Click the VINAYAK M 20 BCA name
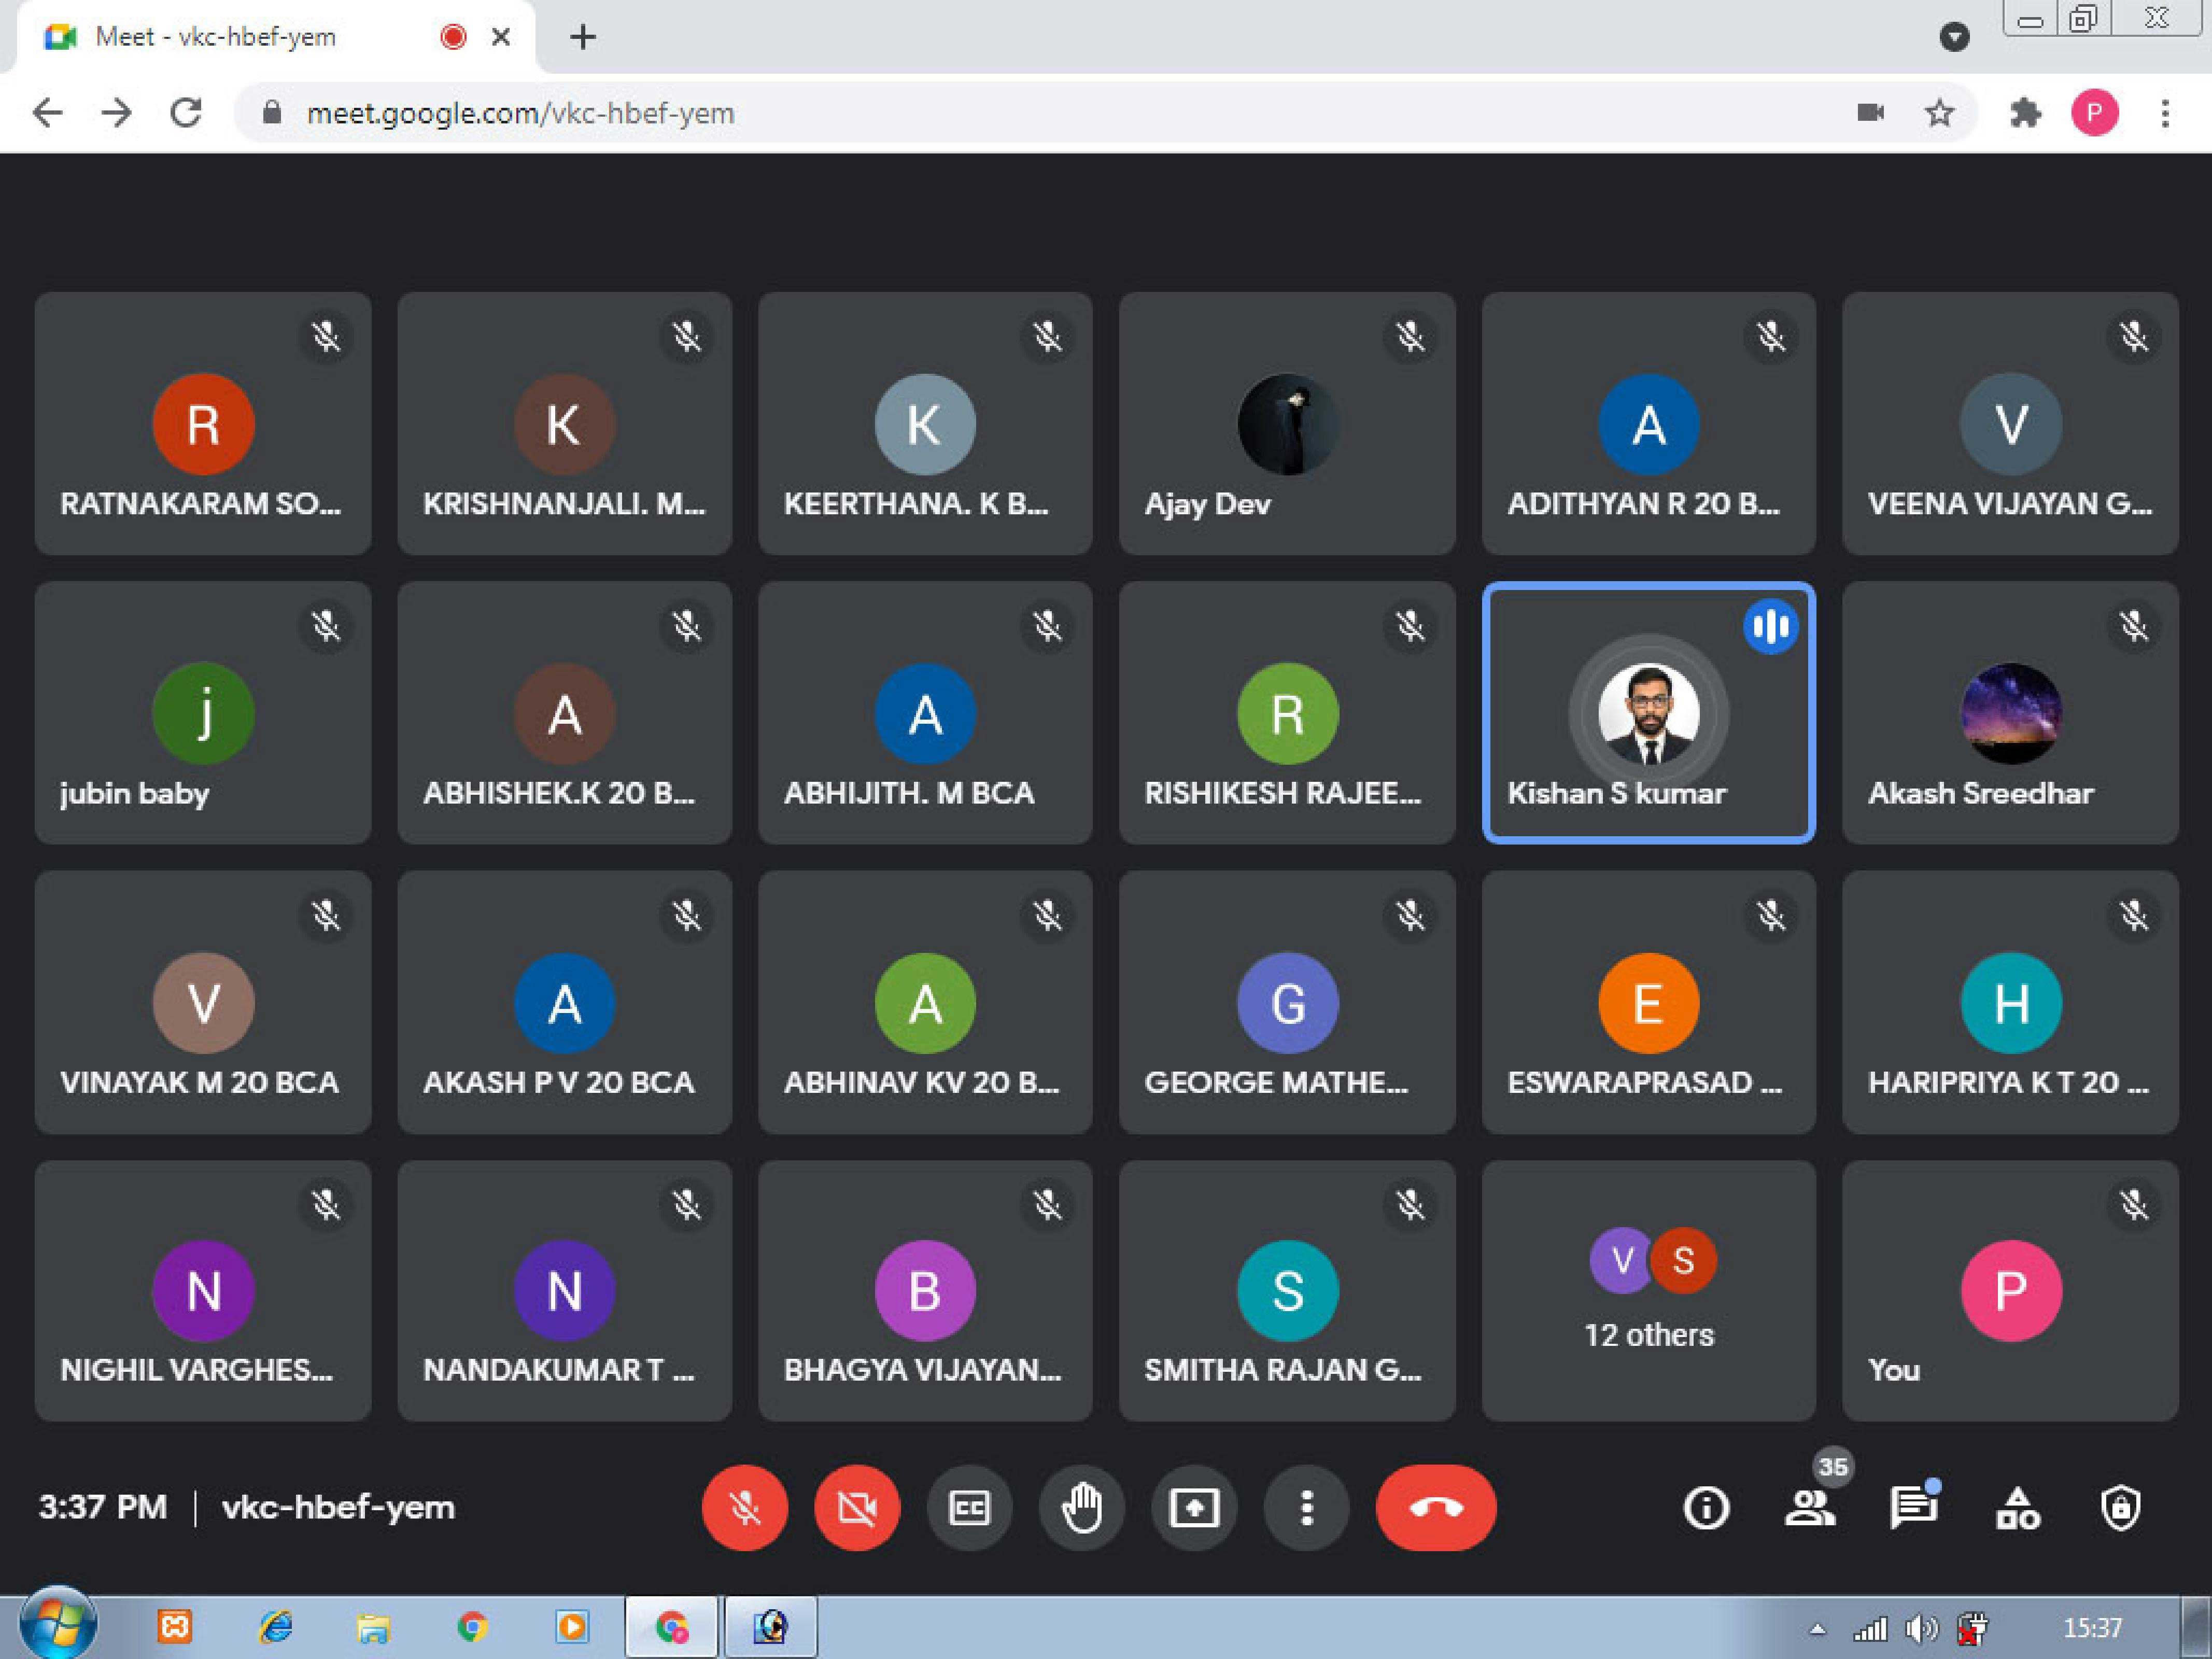Screen dimensions: 2212x1659 tap(199, 1082)
